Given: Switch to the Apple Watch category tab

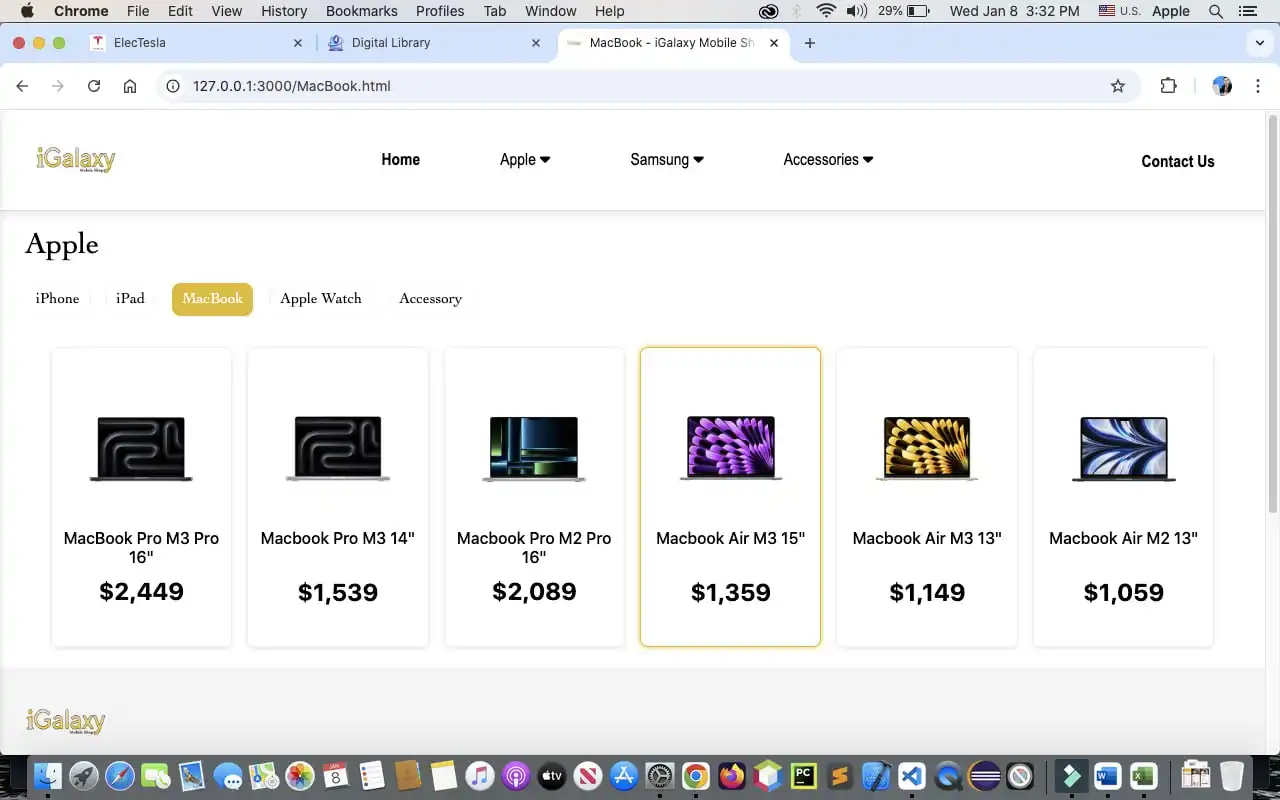Looking at the screenshot, I should (321, 298).
